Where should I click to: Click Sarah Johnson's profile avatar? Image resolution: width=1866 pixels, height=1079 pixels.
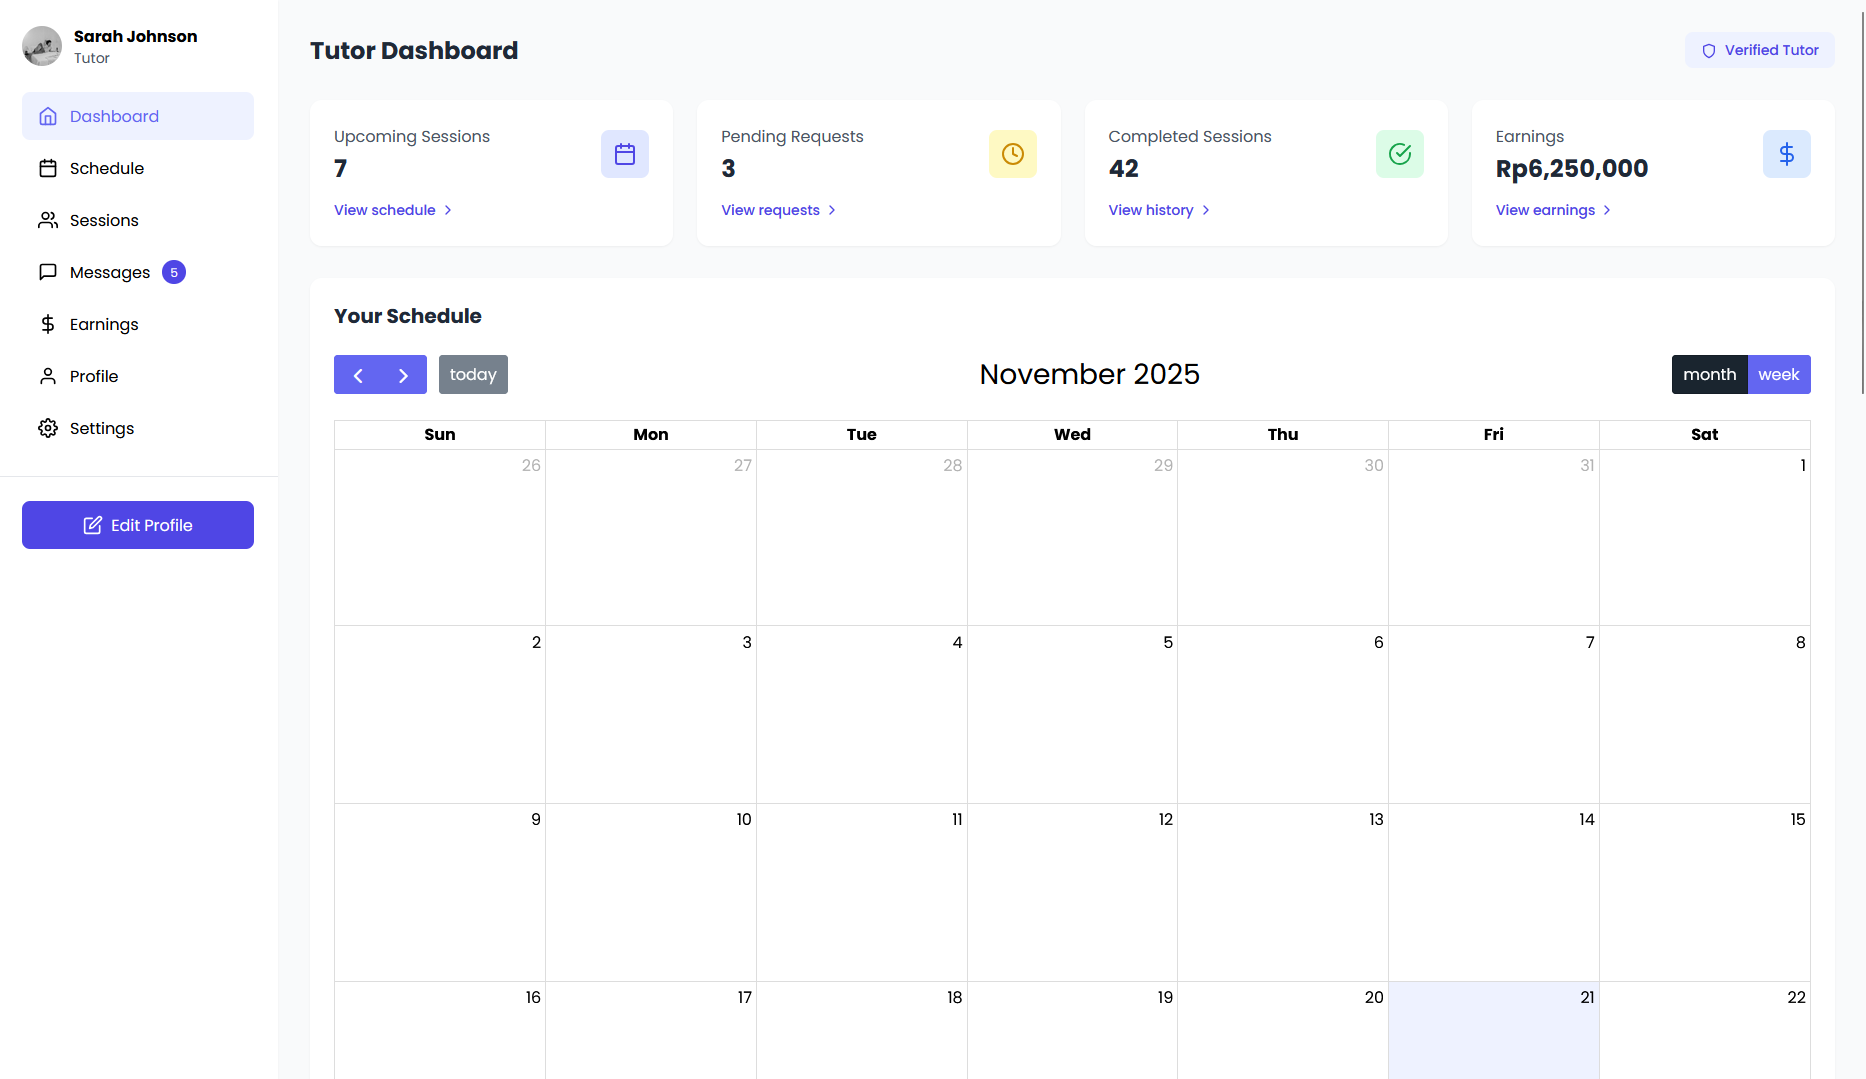click(42, 46)
